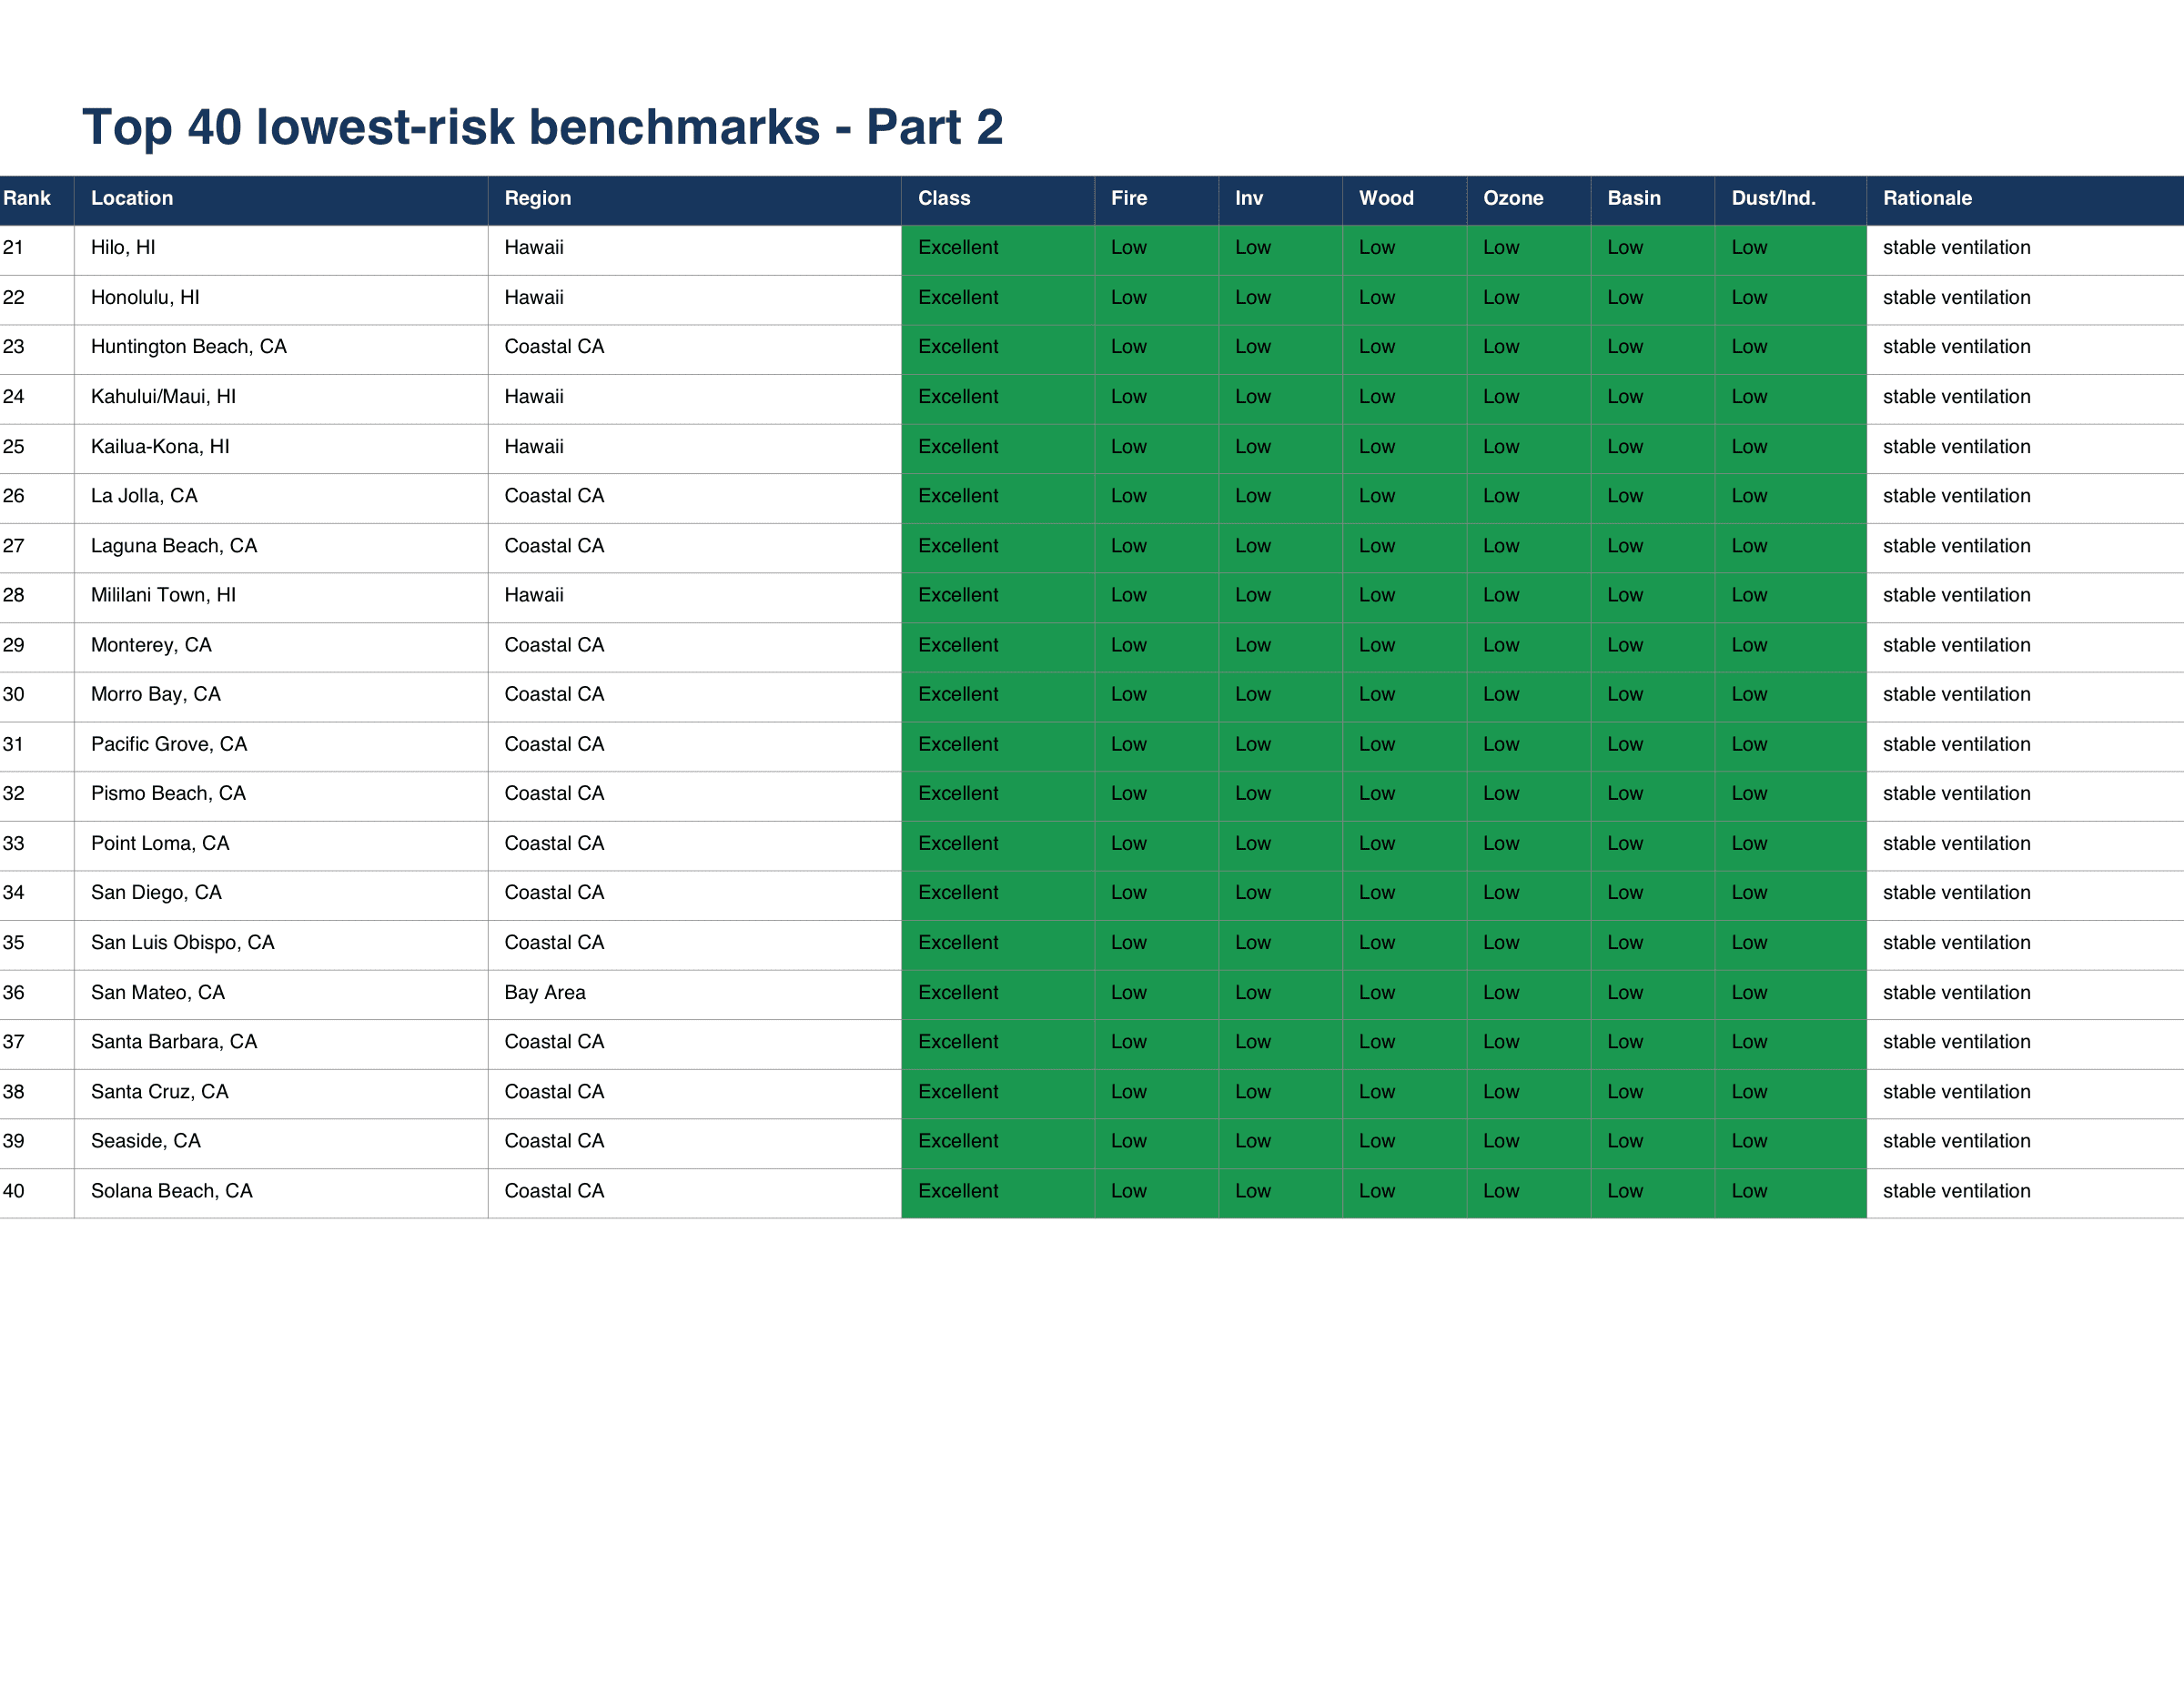
Task: Click rank number 40
Action: coord(36,1192)
